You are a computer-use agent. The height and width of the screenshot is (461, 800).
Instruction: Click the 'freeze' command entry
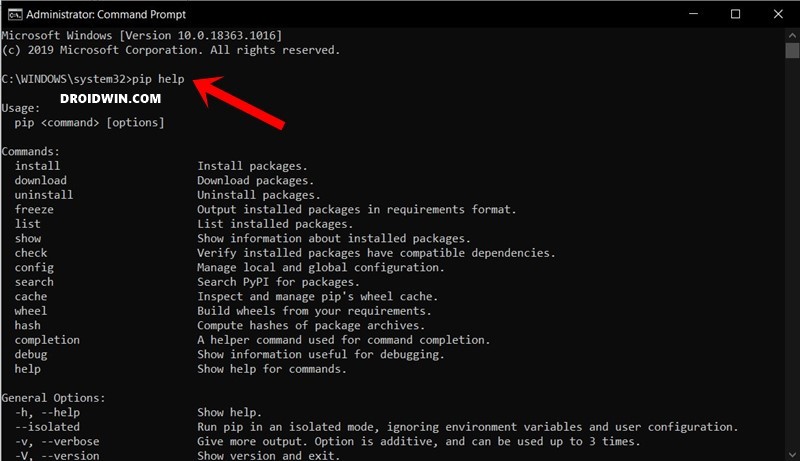[x=34, y=210]
